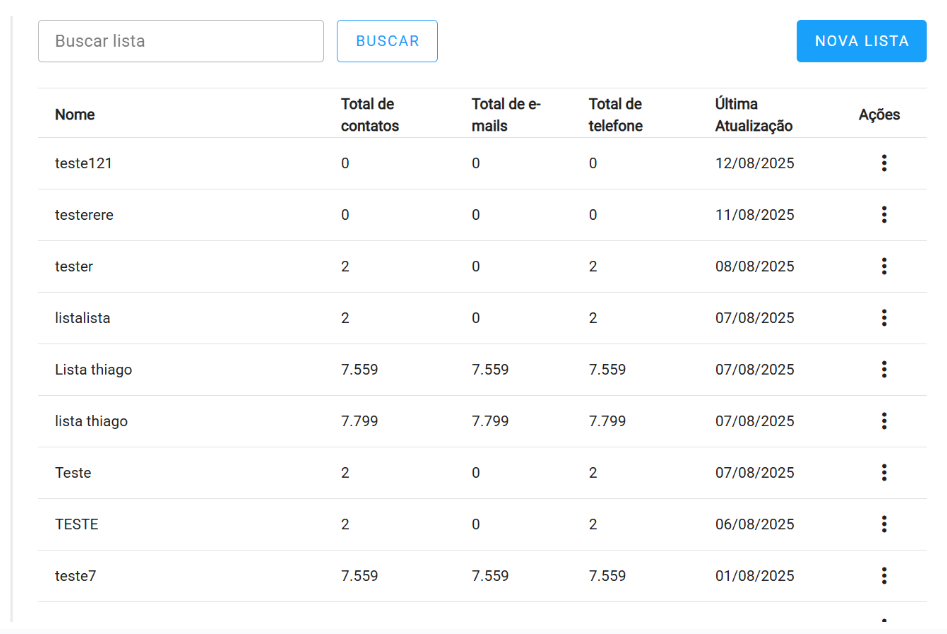
Task: Open actions menu for teste121 row
Action: (x=884, y=163)
